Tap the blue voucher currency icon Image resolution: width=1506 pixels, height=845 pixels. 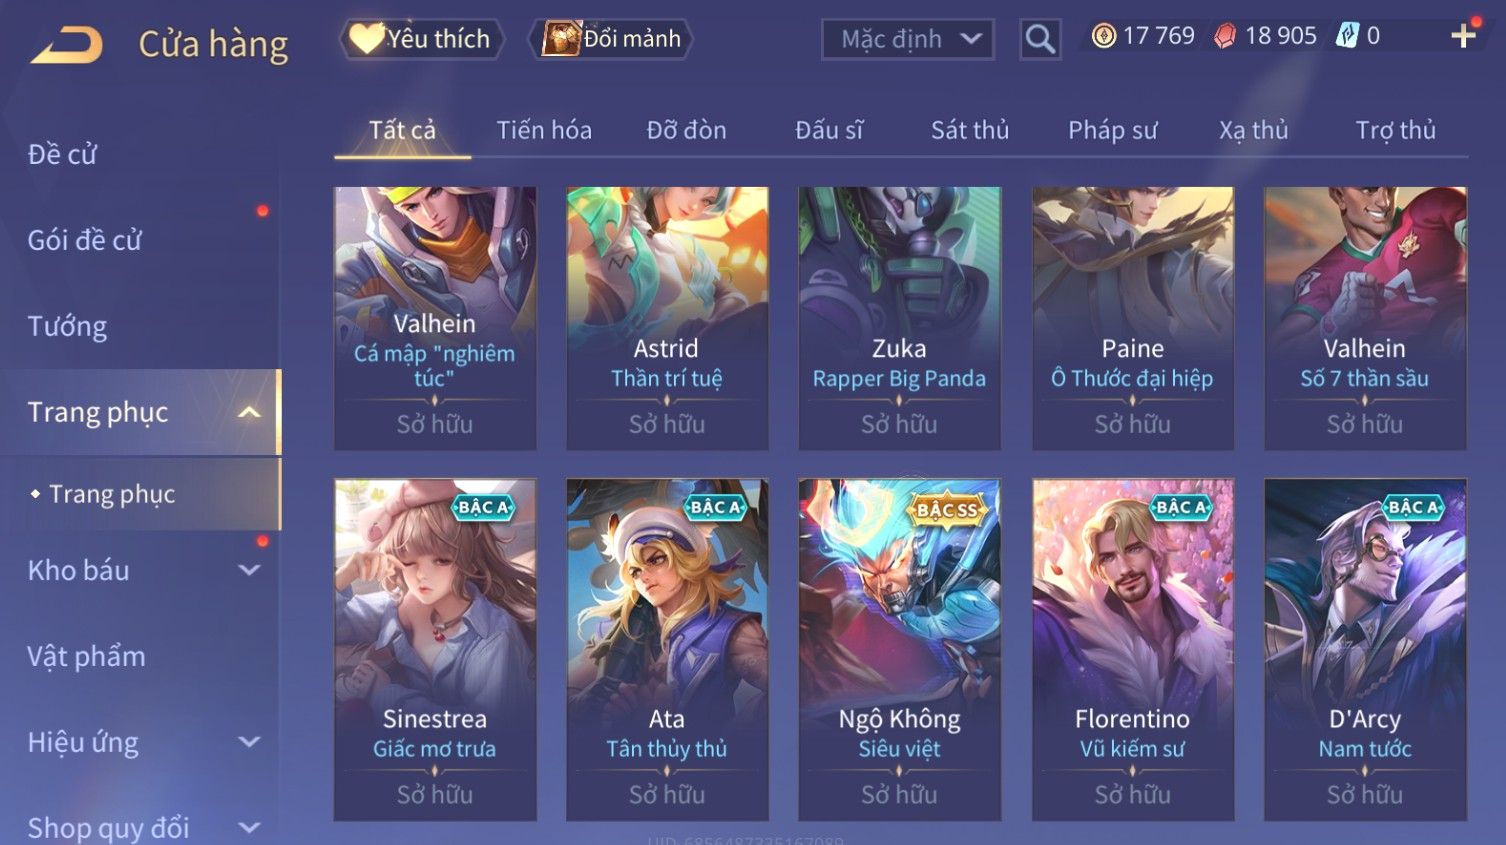[x=1348, y=36]
